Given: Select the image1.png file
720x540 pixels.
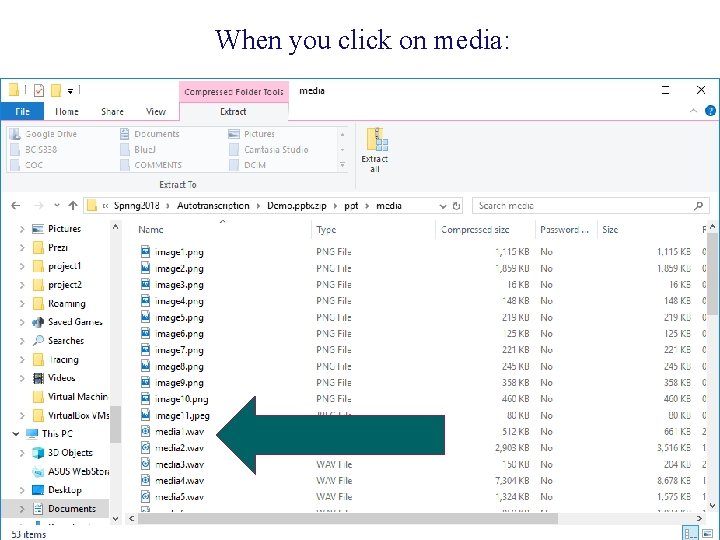Looking at the screenshot, I should (x=172, y=252).
